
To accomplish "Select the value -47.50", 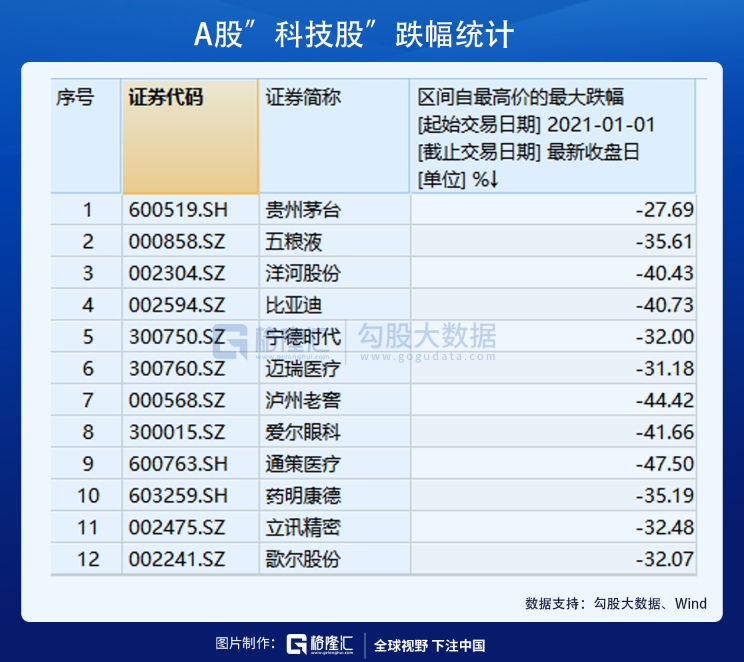I will pyautogui.click(x=664, y=464).
